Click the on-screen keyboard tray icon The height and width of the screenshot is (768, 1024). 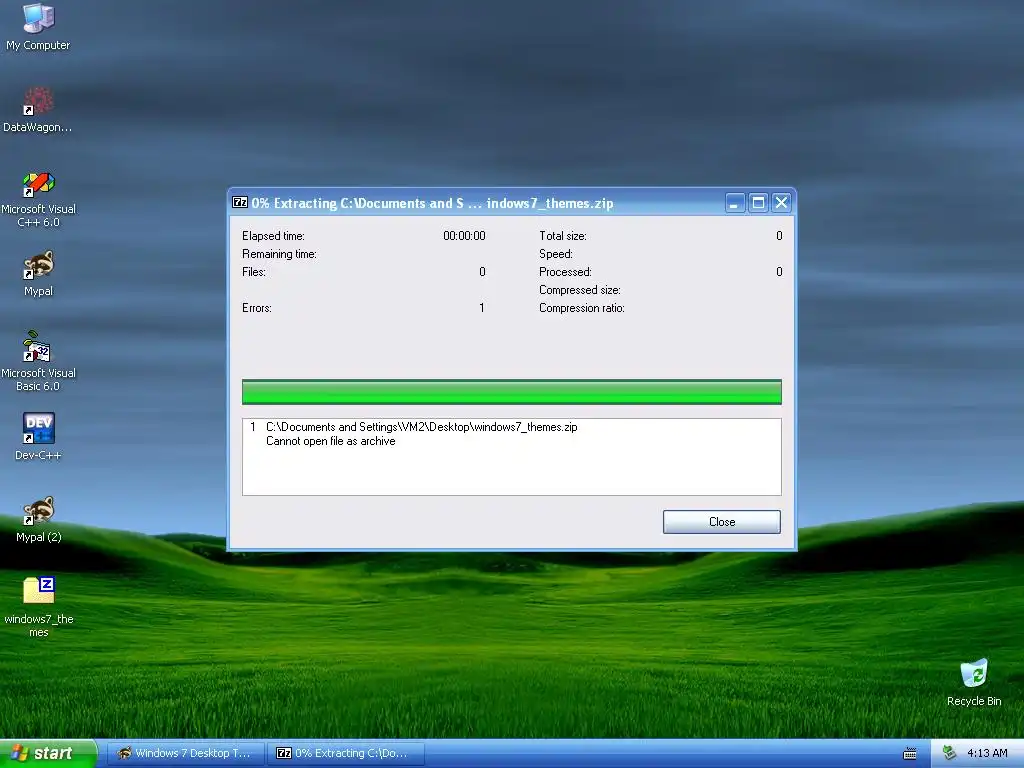(910, 754)
